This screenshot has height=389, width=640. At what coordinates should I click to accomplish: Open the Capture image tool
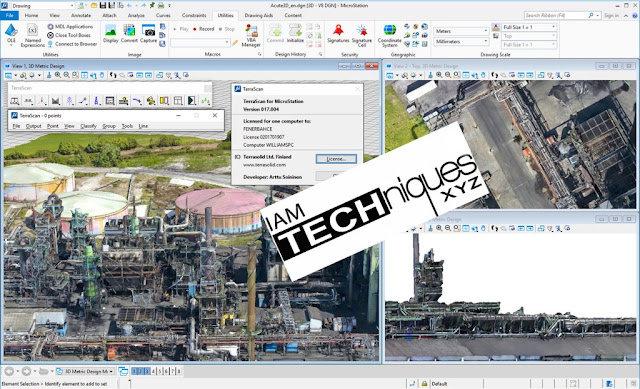pos(148,33)
